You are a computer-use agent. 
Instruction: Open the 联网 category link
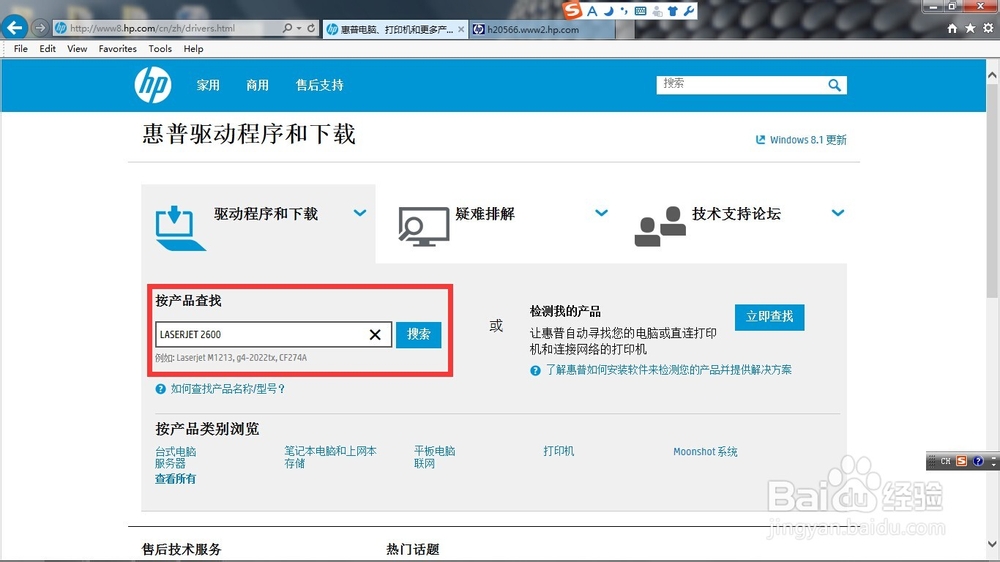425,463
